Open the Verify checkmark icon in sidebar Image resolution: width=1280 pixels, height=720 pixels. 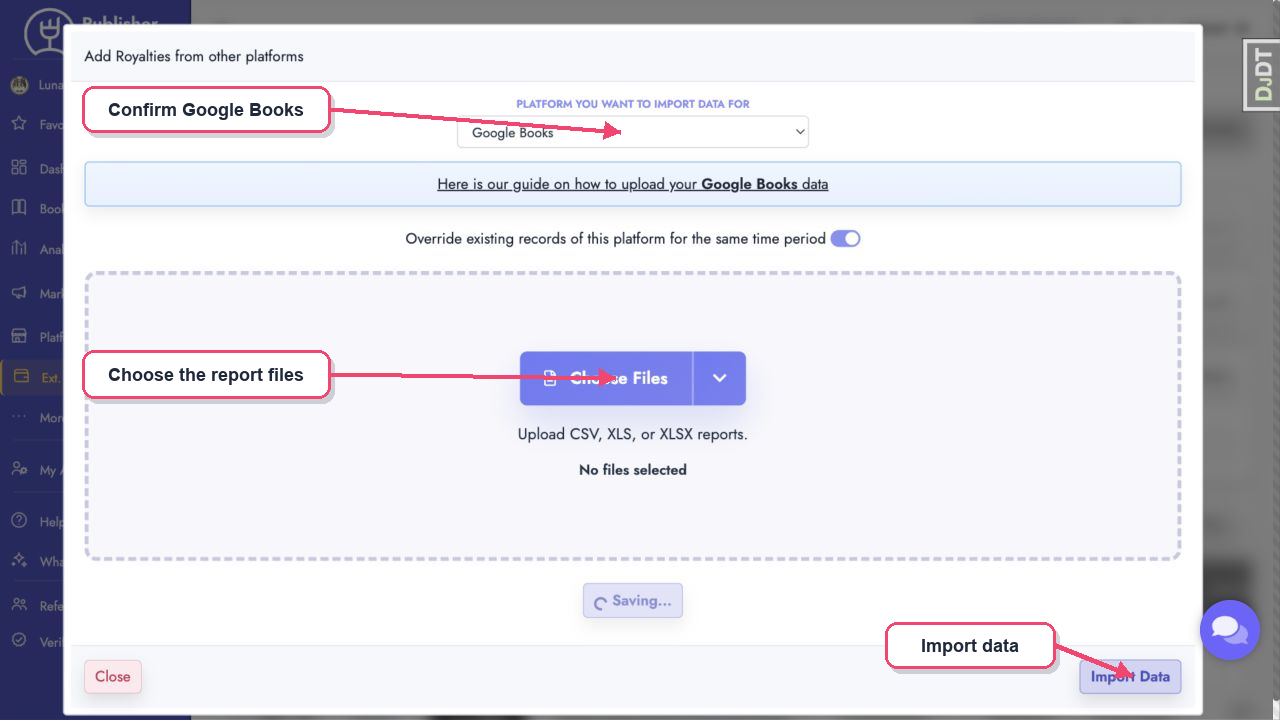pos(19,641)
